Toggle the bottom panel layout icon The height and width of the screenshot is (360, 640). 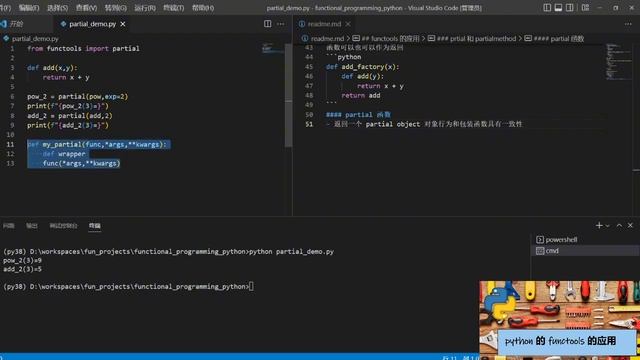[558, 8]
